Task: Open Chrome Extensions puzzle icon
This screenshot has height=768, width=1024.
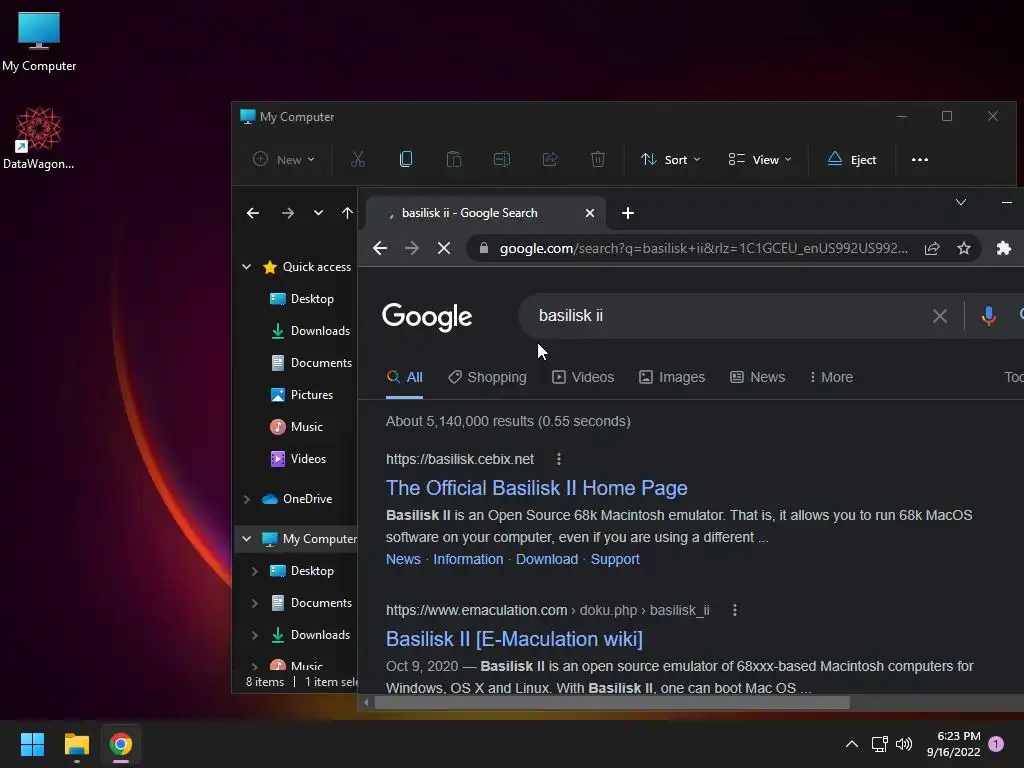Action: click(x=1004, y=248)
